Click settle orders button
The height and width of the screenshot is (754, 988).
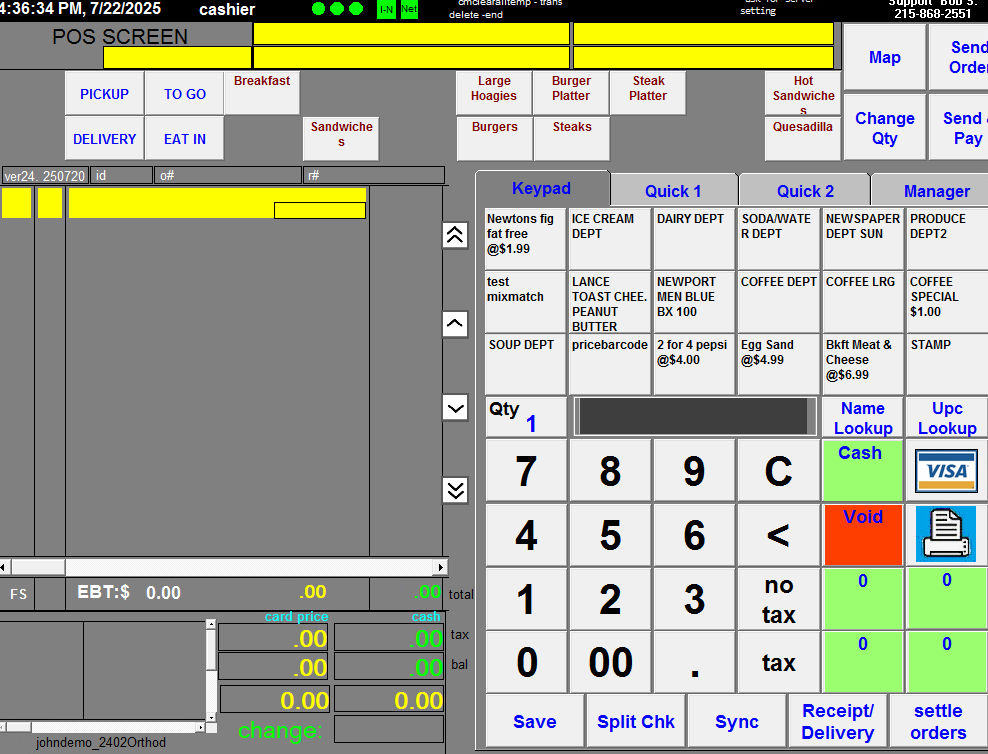(x=938, y=721)
